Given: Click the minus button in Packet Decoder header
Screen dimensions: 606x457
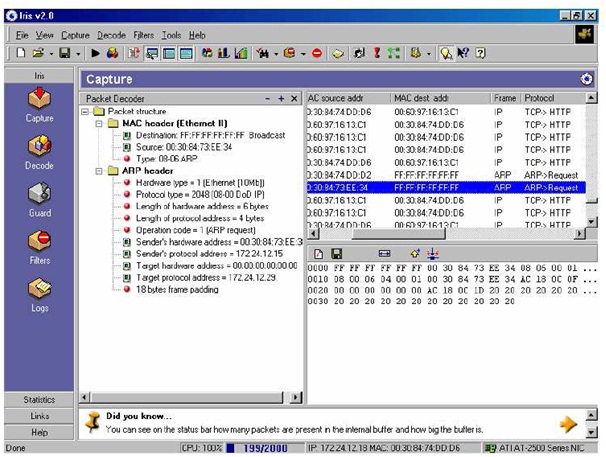Looking at the screenshot, I should (268, 99).
